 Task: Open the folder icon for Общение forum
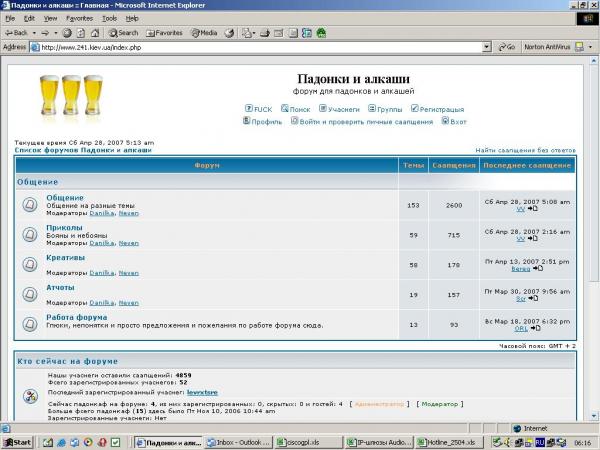[30, 205]
